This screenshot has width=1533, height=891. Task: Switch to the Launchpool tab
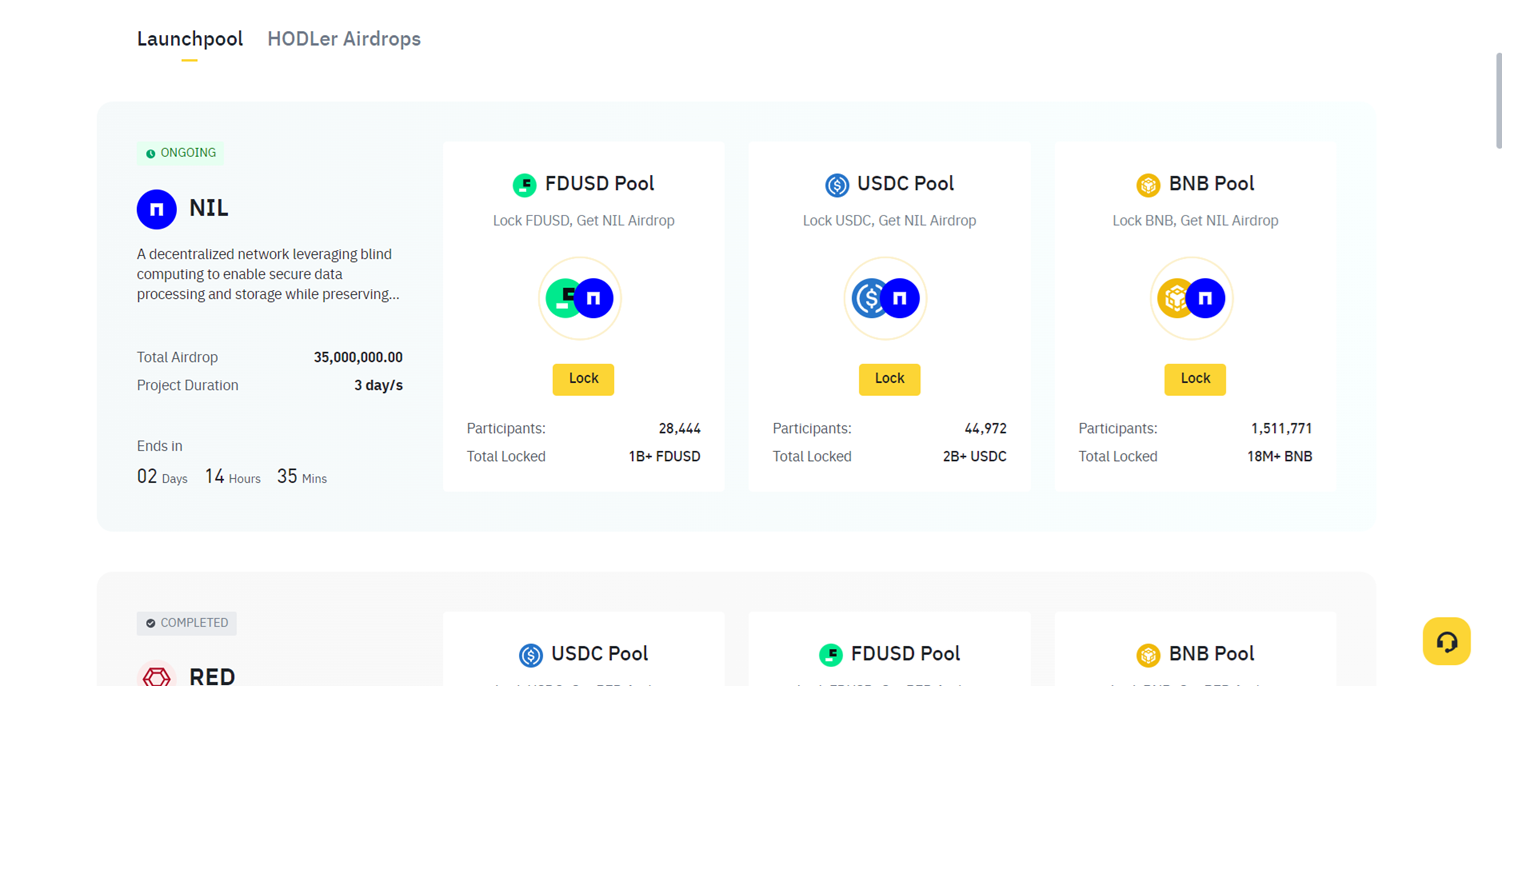tap(190, 39)
